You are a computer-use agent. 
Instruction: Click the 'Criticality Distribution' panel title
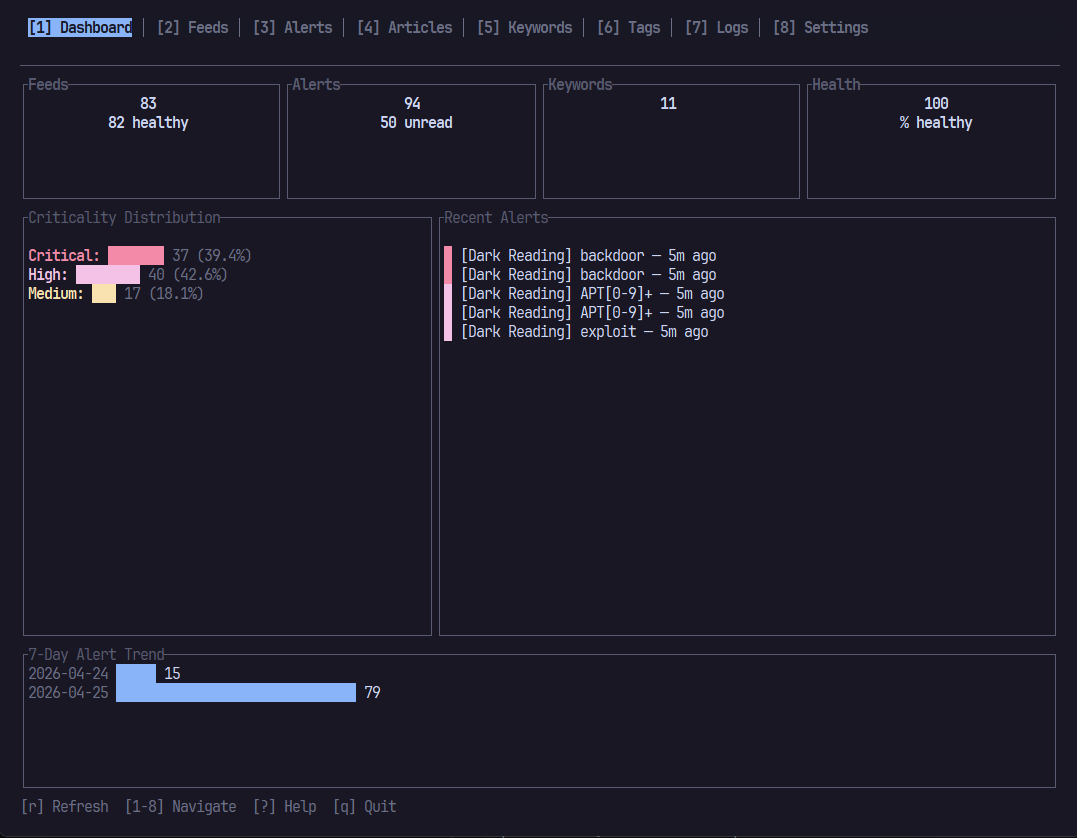pos(124,218)
